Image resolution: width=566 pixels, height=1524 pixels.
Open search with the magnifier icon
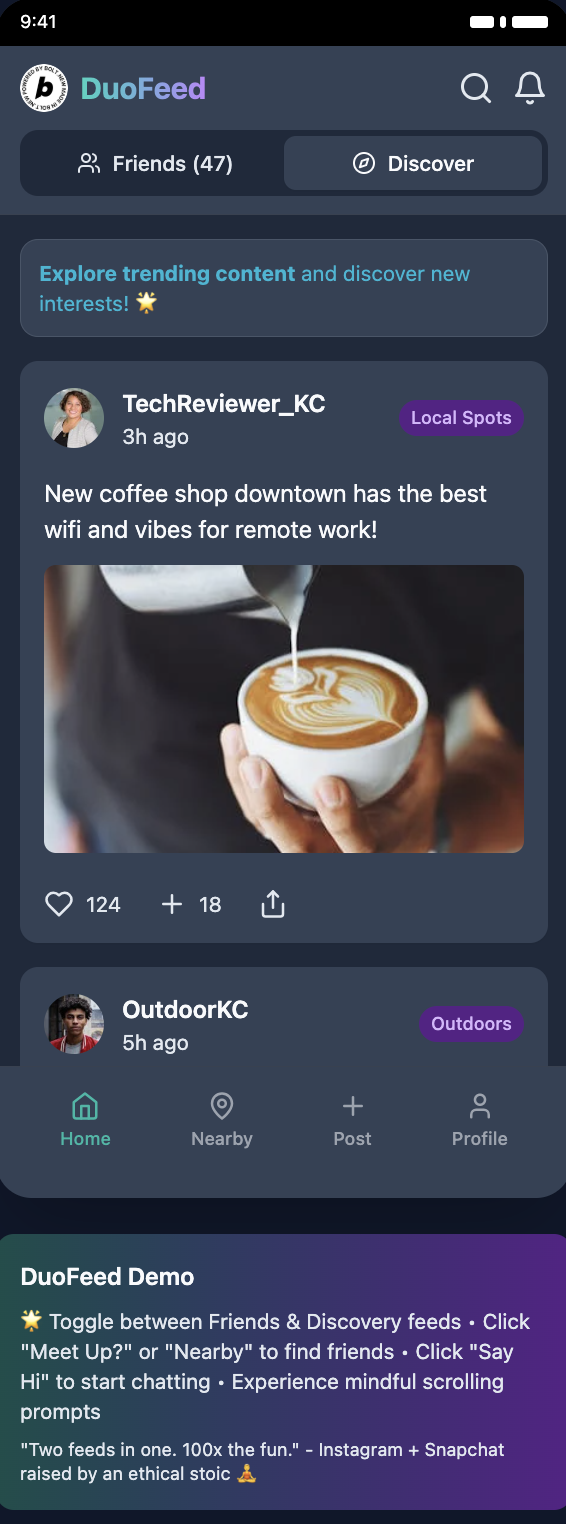pyautogui.click(x=476, y=88)
